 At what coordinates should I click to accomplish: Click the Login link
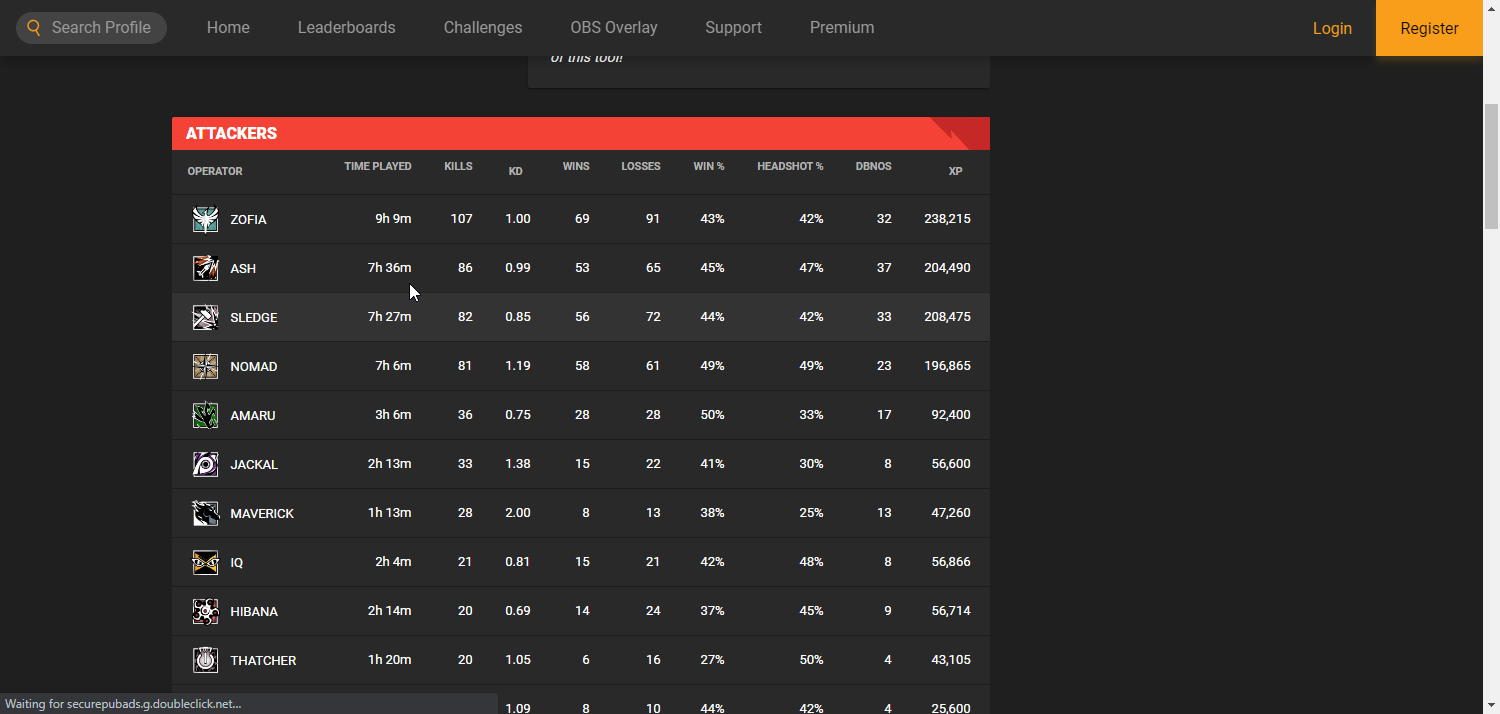(1332, 28)
